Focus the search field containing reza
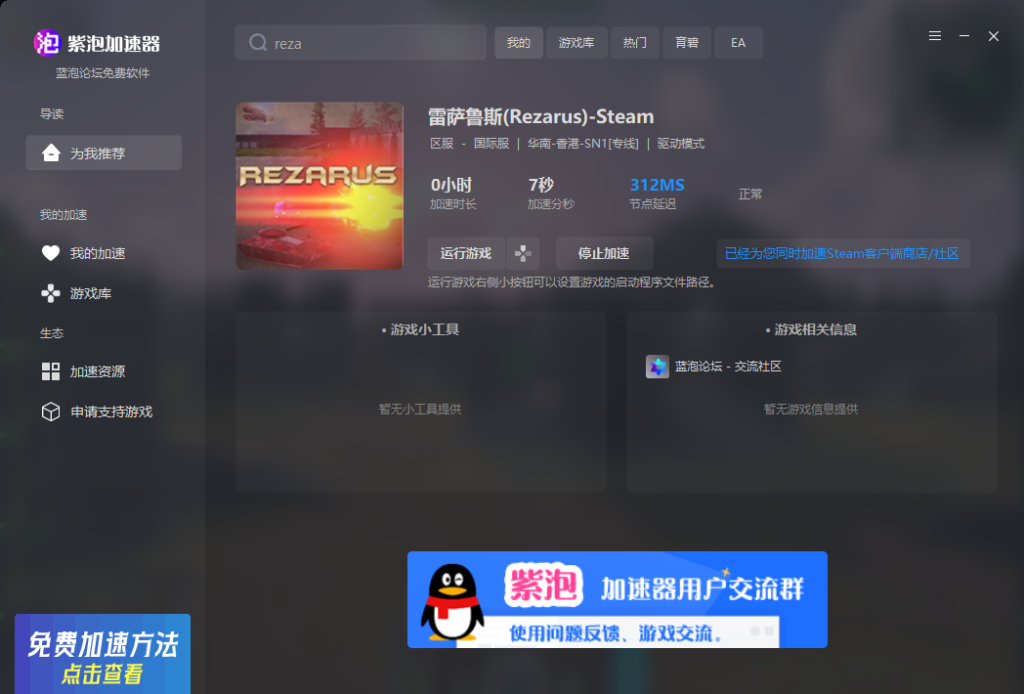The width and height of the screenshot is (1024, 694). click(x=360, y=42)
